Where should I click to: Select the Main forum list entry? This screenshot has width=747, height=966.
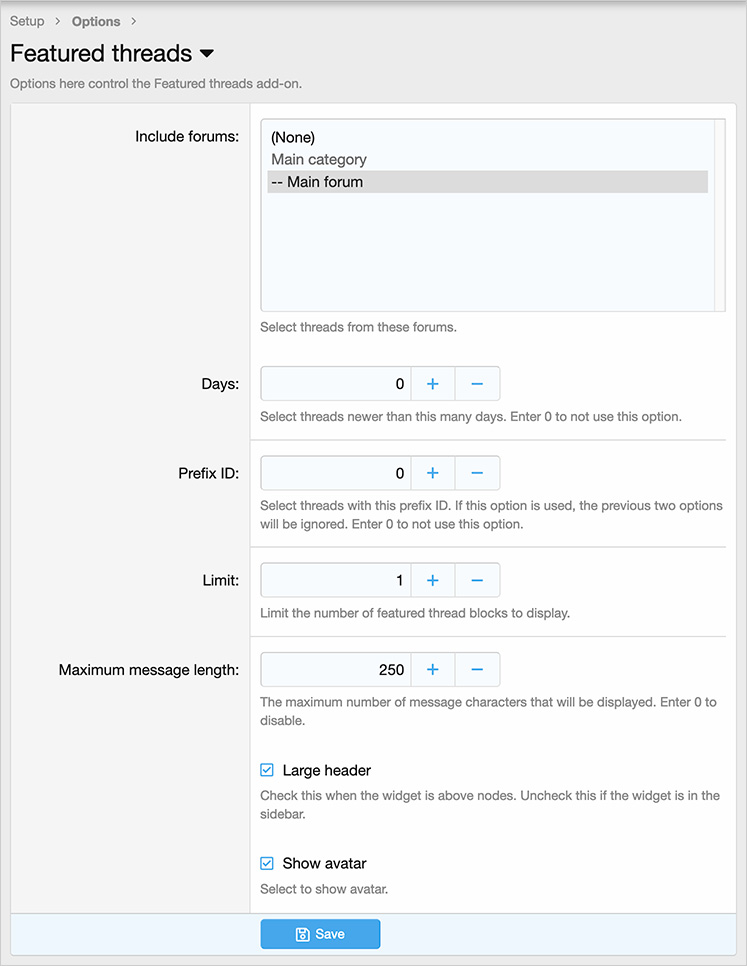click(317, 182)
